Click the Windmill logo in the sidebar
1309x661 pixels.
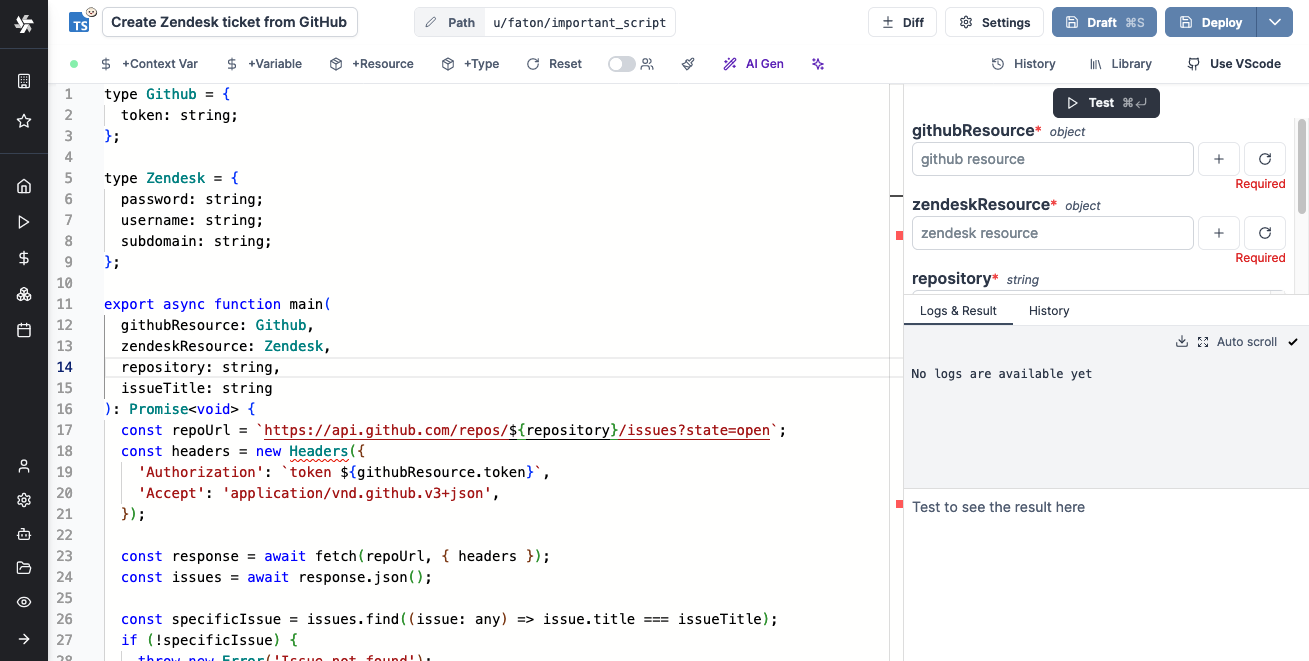pos(24,23)
